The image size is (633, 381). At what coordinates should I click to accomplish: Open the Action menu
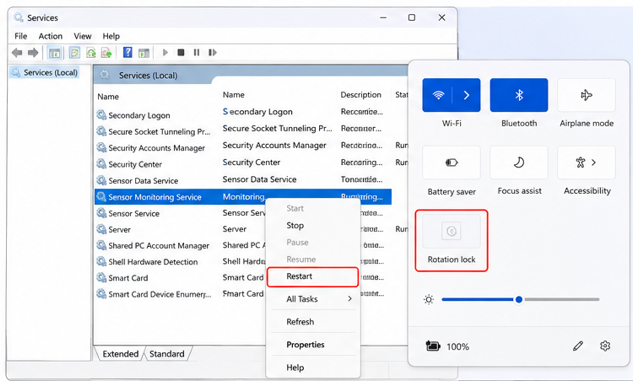click(x=50, y=36)
